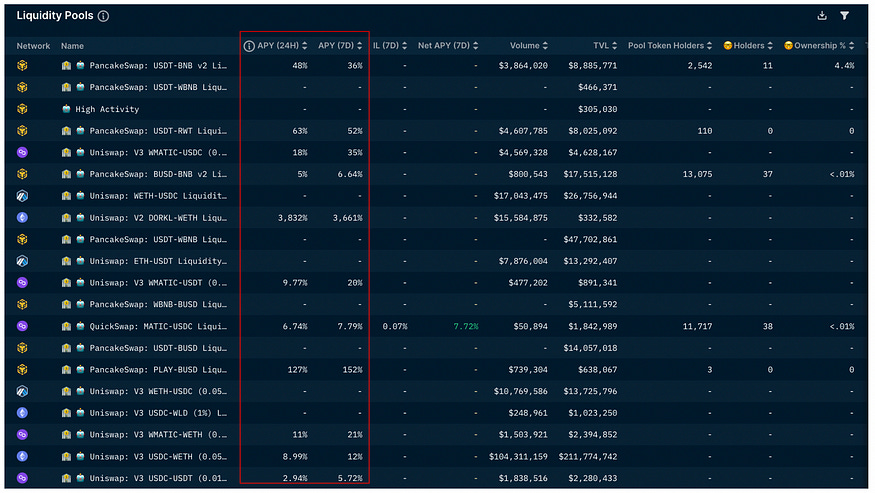Click the Network column header
The height and width of the screenshot is (493, 875).
(33, 46)
